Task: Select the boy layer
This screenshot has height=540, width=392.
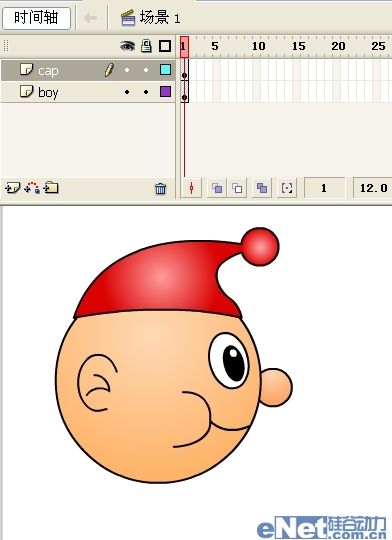Action: (88, 92)
